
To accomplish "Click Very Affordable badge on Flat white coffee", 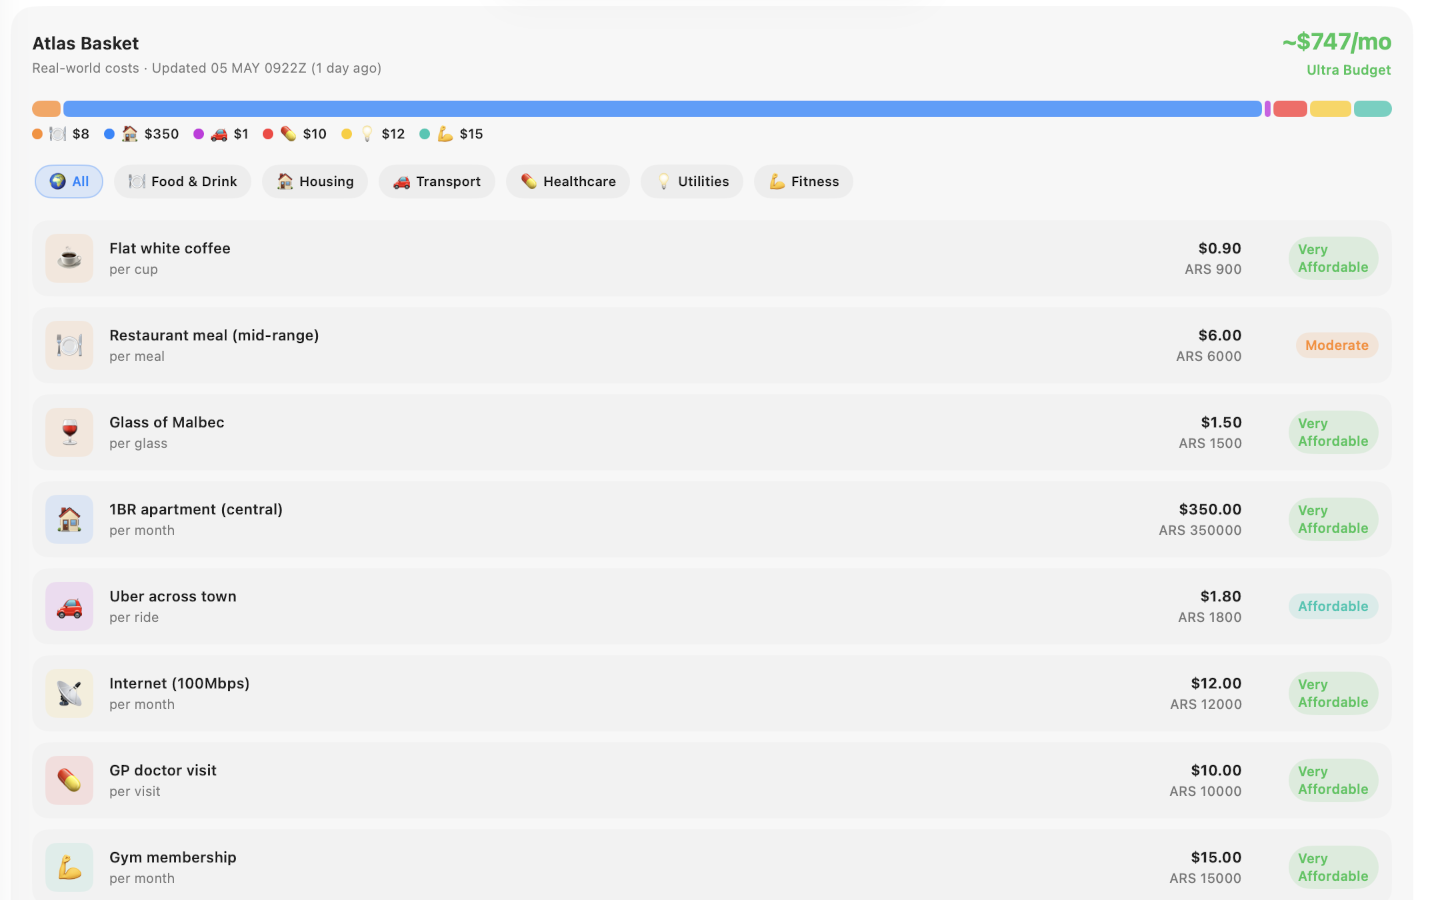I will [x=1333, y=258].
